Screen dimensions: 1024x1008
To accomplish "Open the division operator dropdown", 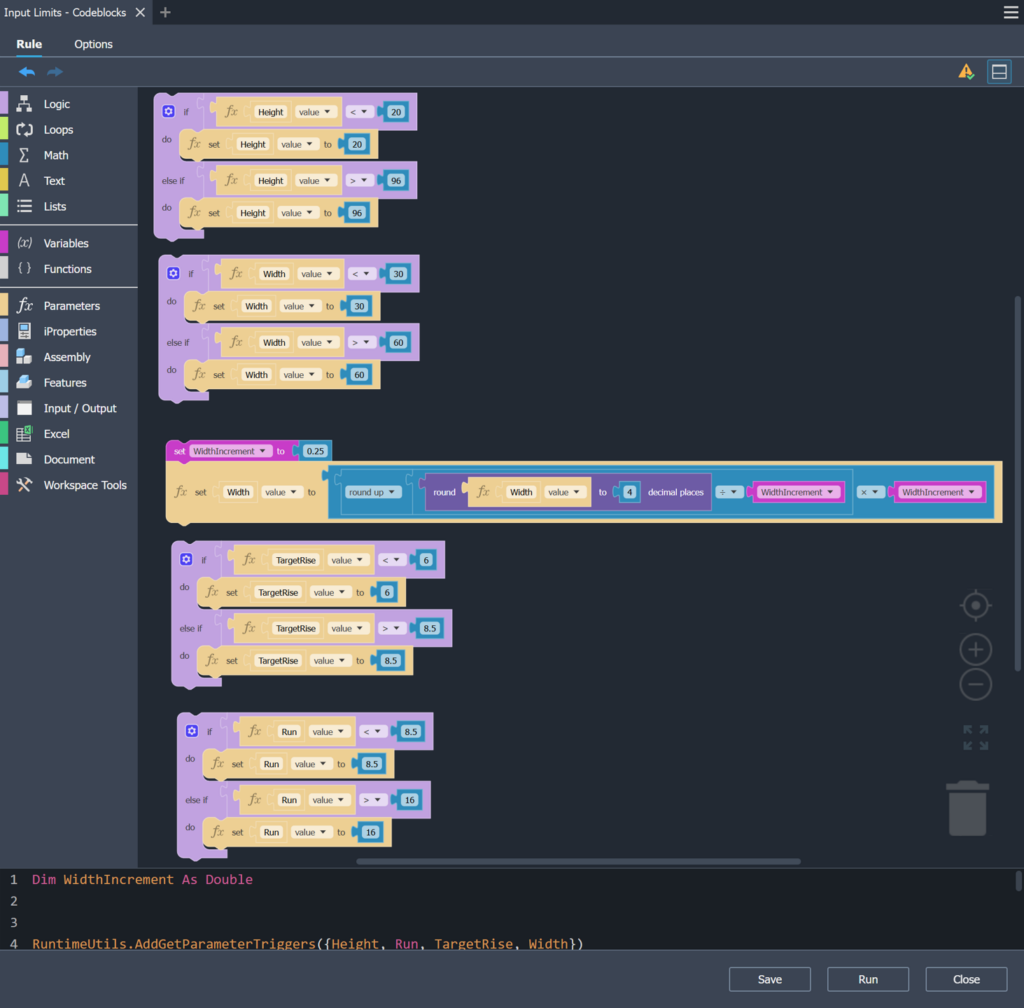I will click(728, 492).
